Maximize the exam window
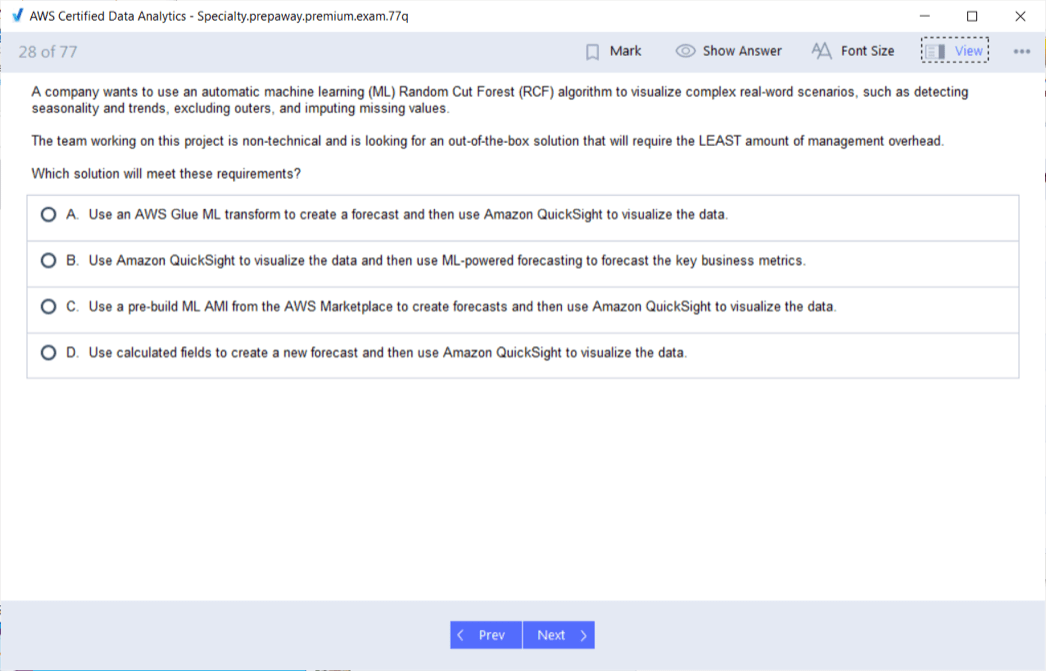 (x=972, y=16)
